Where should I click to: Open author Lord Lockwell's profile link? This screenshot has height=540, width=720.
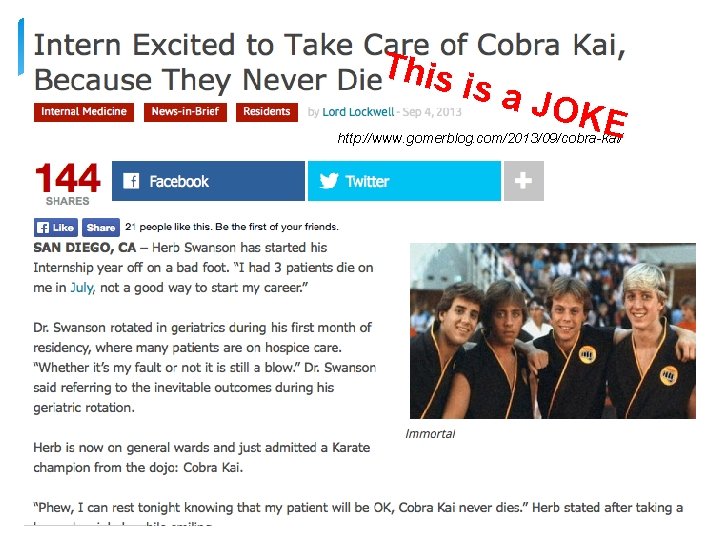pos(357,112)
